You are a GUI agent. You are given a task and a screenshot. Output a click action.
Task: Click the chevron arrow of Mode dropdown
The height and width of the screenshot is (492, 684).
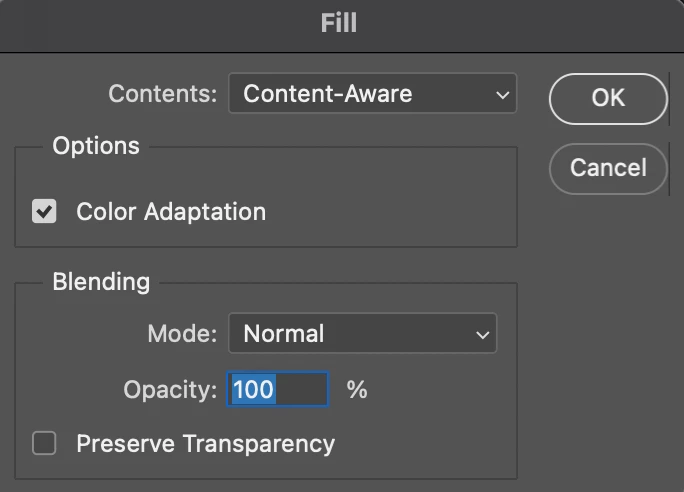pyautogui.click(x=483, y=335)
